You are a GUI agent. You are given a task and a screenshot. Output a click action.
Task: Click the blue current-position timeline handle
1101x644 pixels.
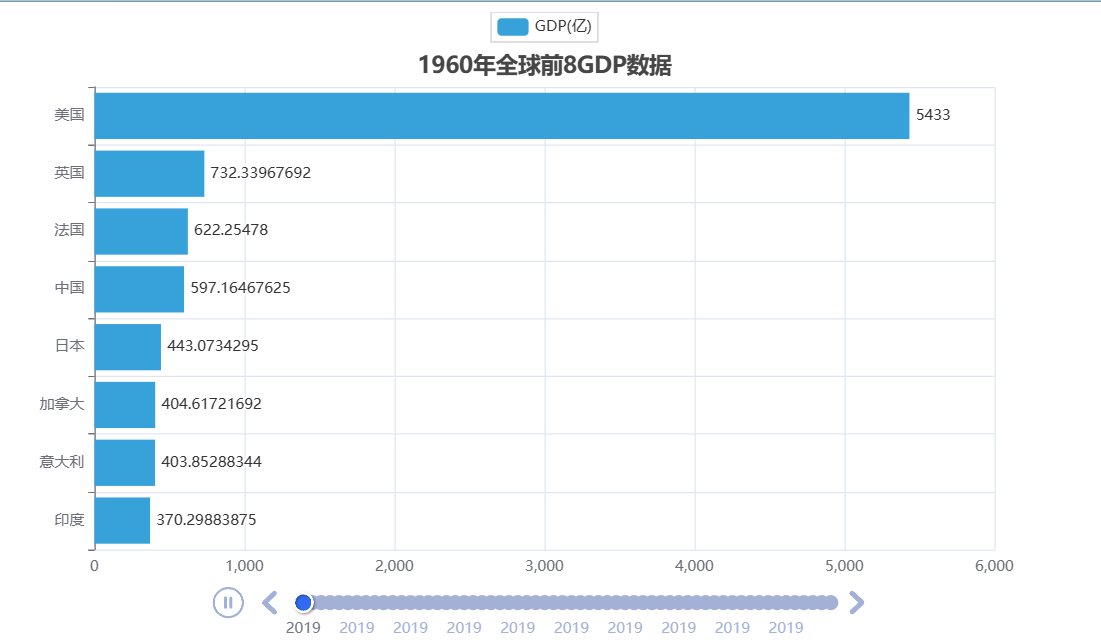pos(303,602)
